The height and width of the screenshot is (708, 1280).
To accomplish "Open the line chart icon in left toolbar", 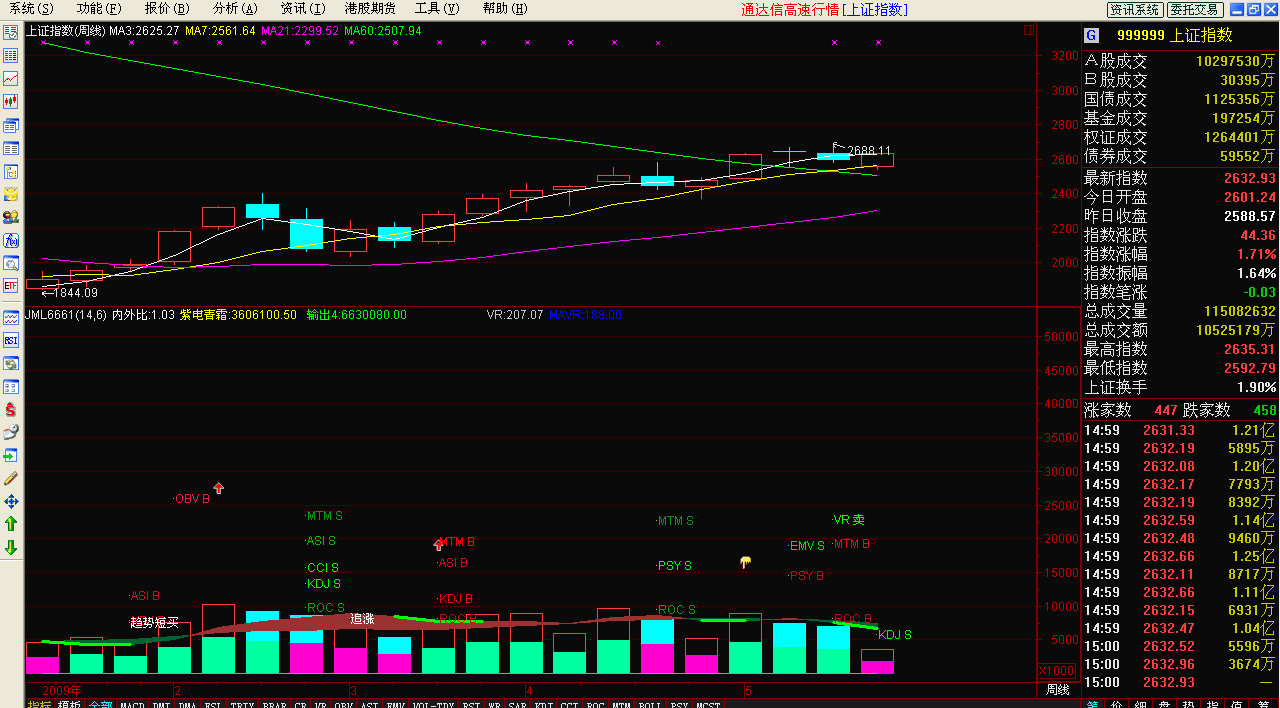I will (11, 78).
